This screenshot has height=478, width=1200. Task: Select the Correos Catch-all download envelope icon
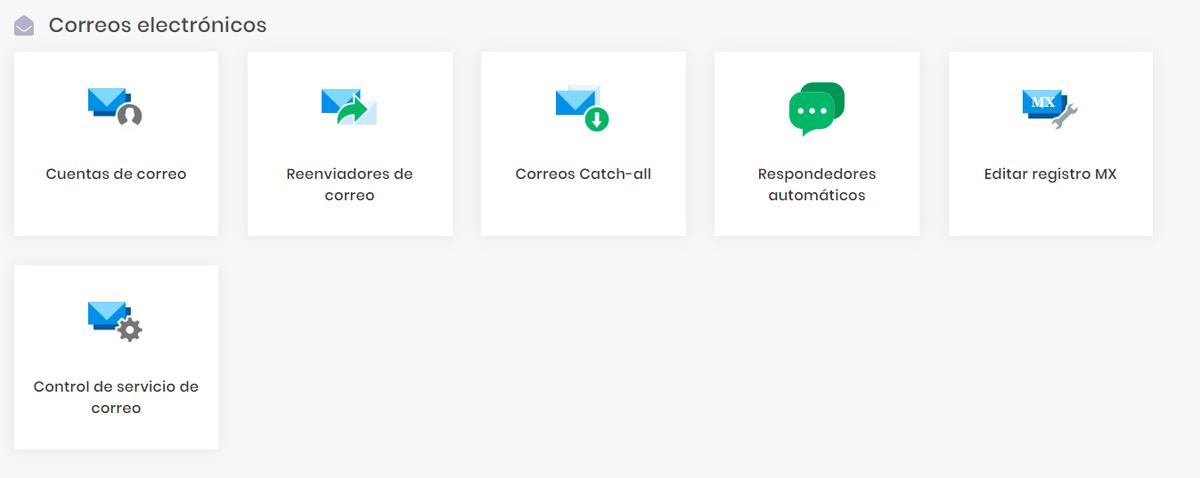(583, 108)
